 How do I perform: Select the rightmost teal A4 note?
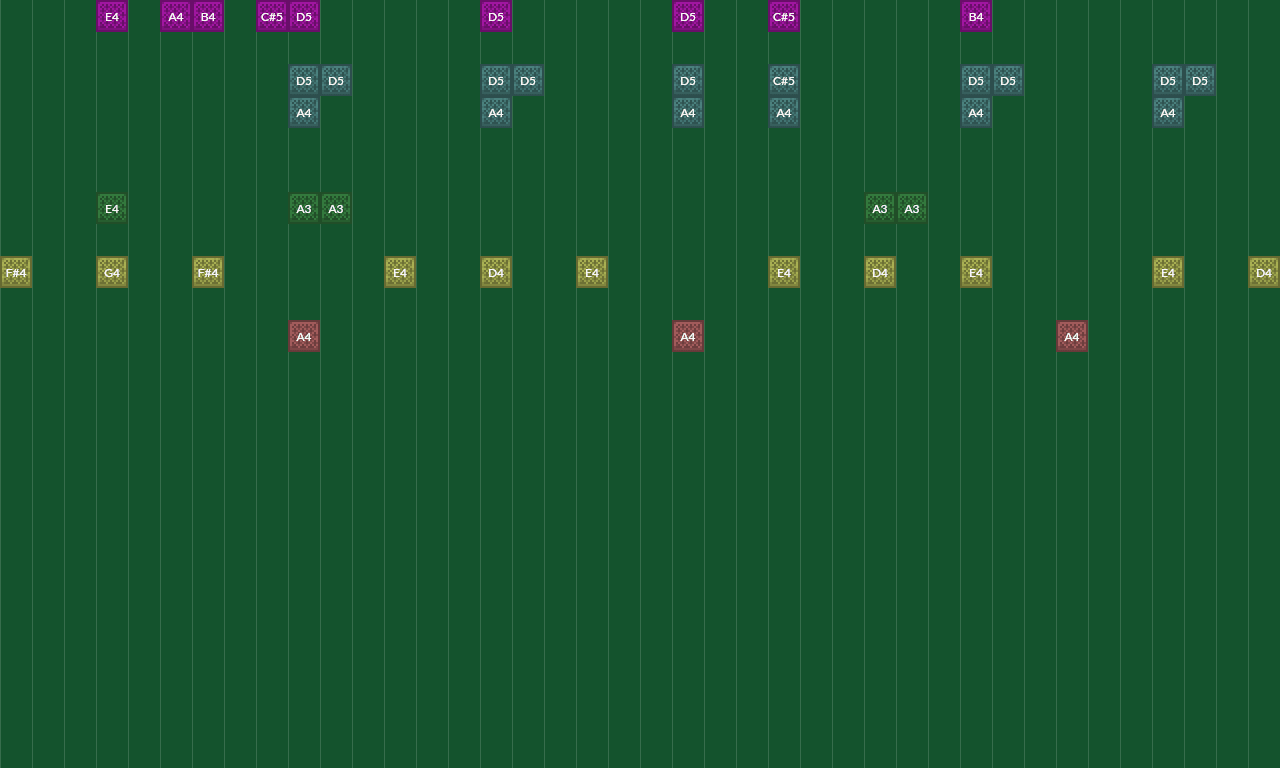click(x=1168, y=112)
